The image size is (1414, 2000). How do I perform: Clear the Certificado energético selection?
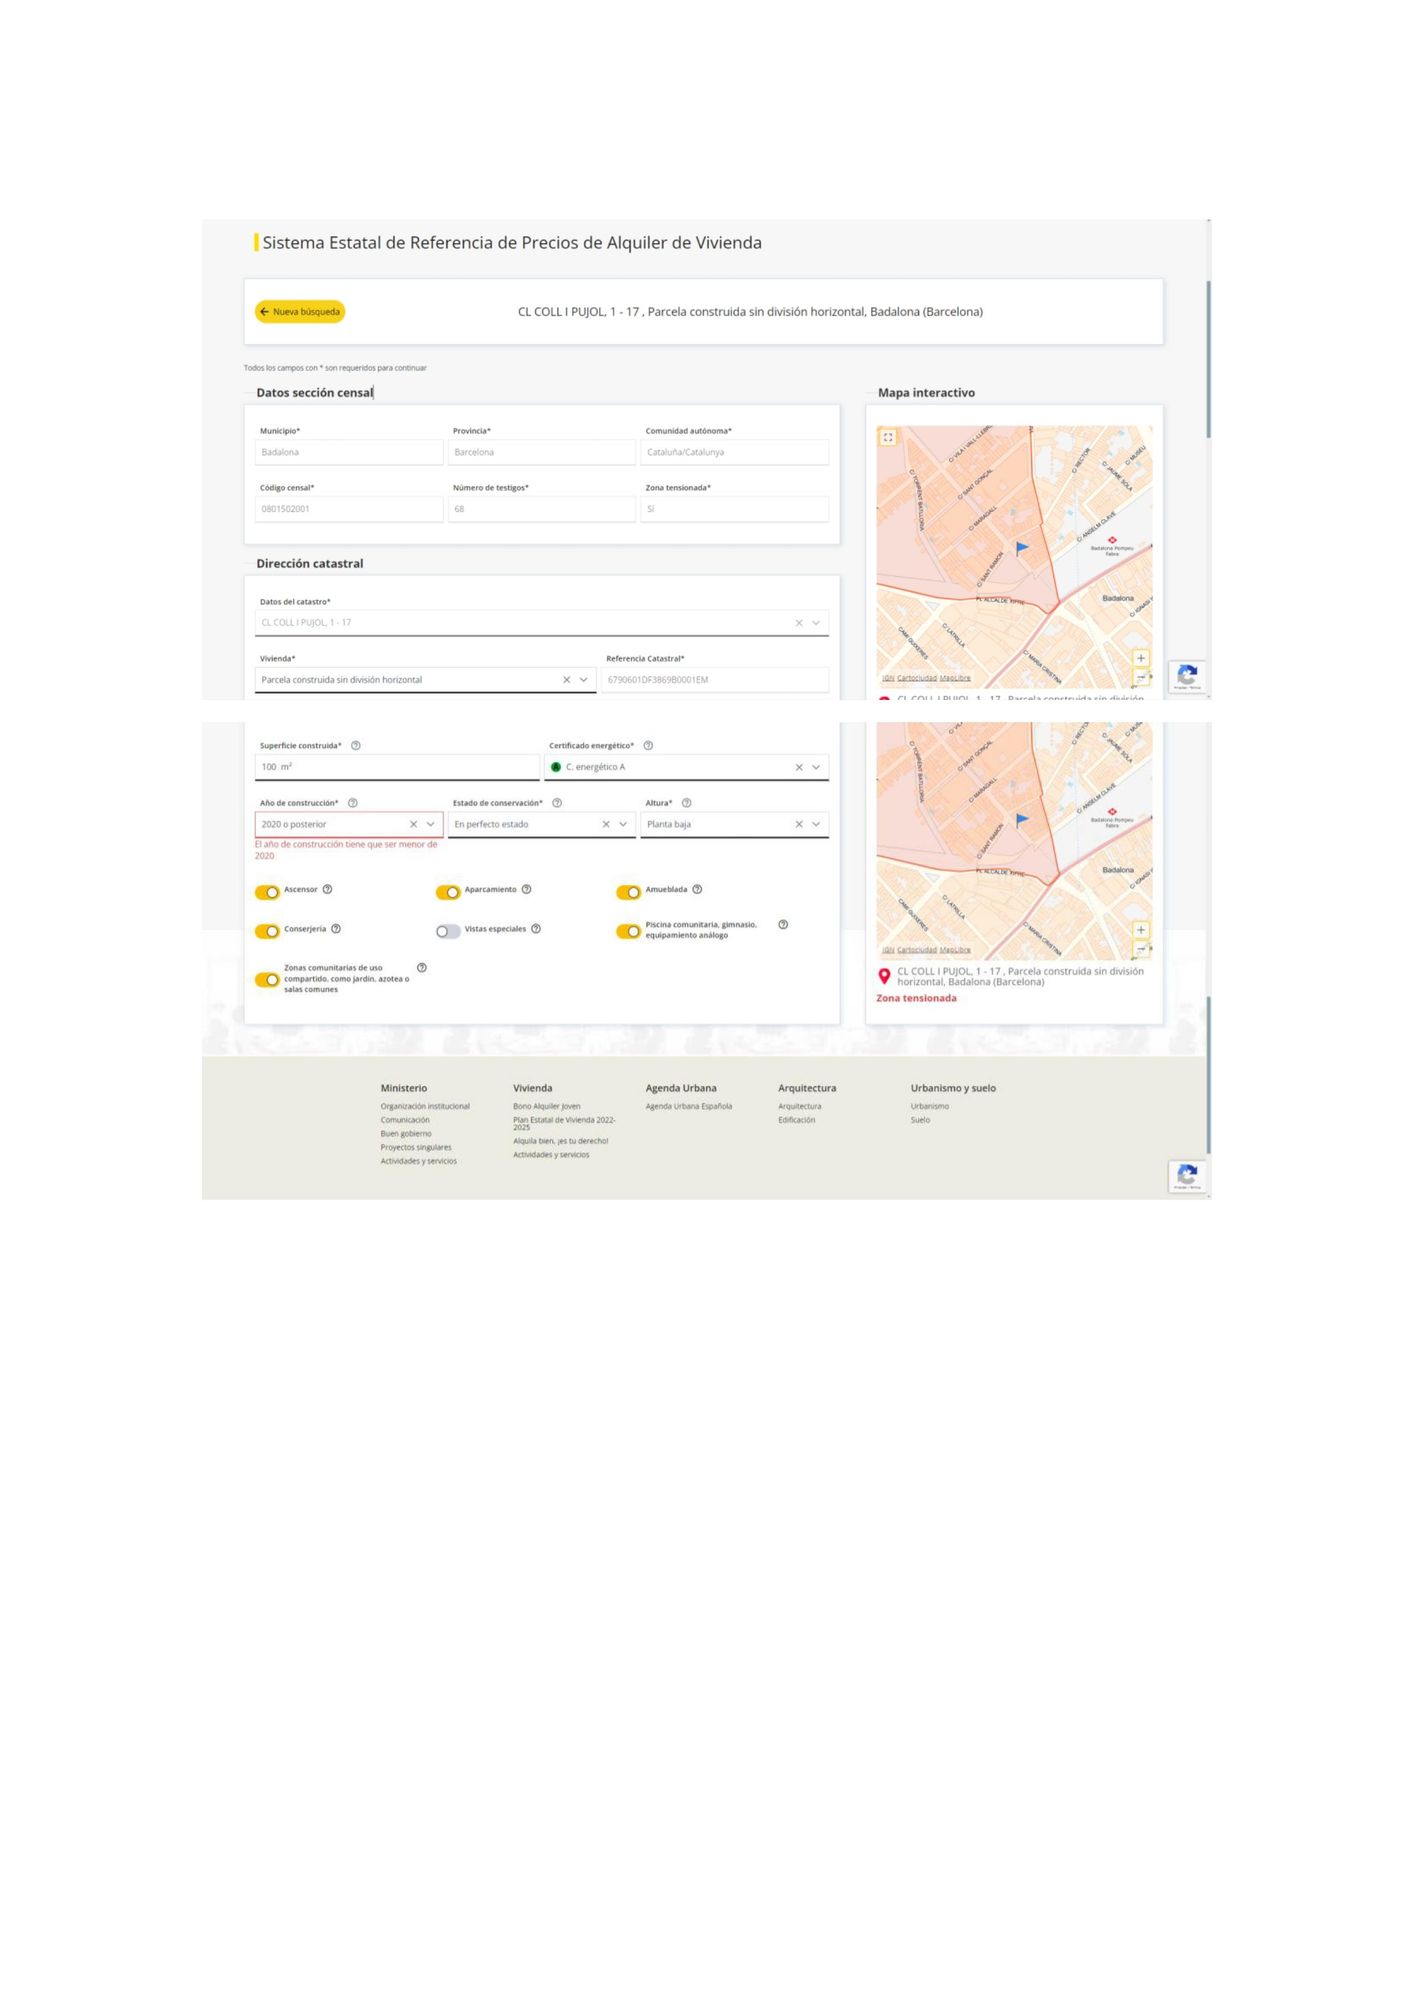(x=799, y=767)
